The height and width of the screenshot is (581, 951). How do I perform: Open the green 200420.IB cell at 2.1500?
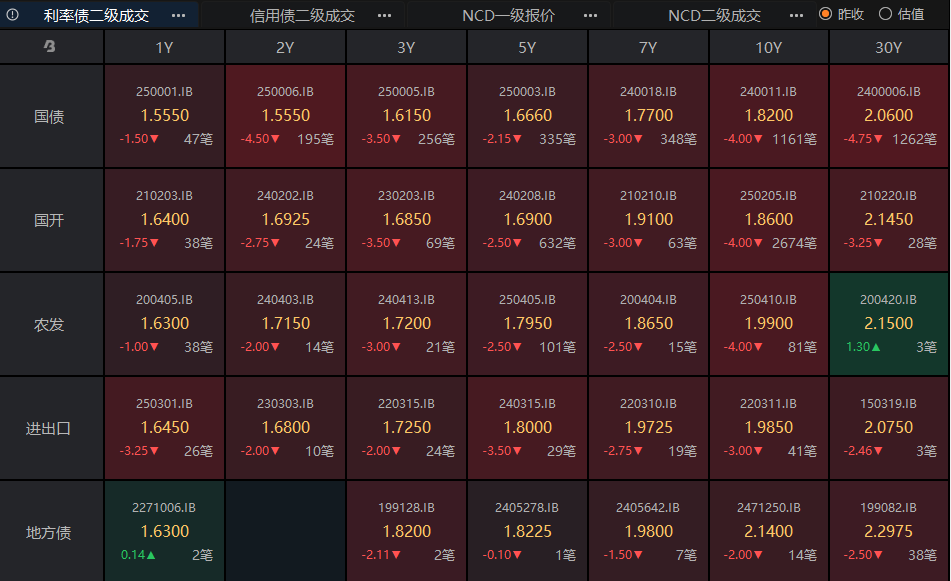coord(888,324)
